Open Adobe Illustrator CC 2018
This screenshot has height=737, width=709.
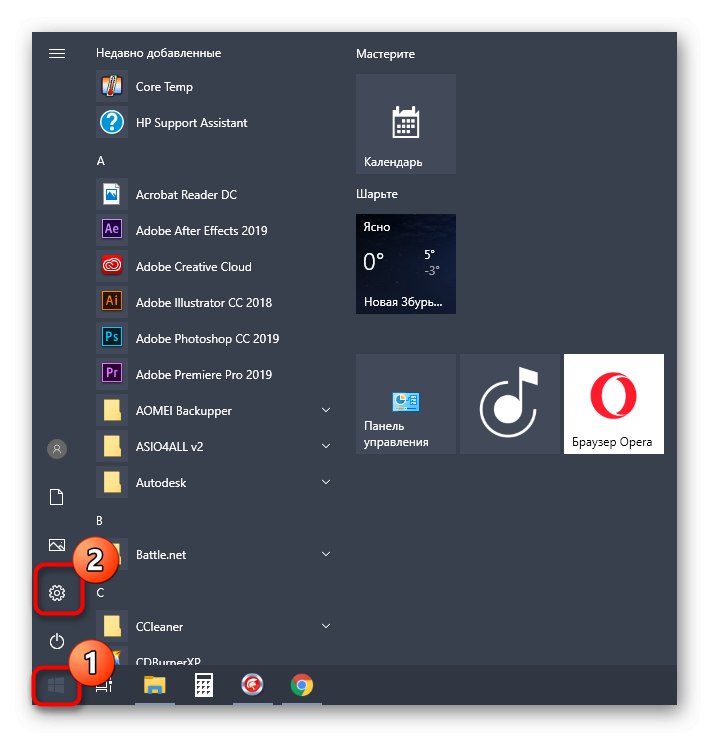pyautogui.click(x=214, y=303)
